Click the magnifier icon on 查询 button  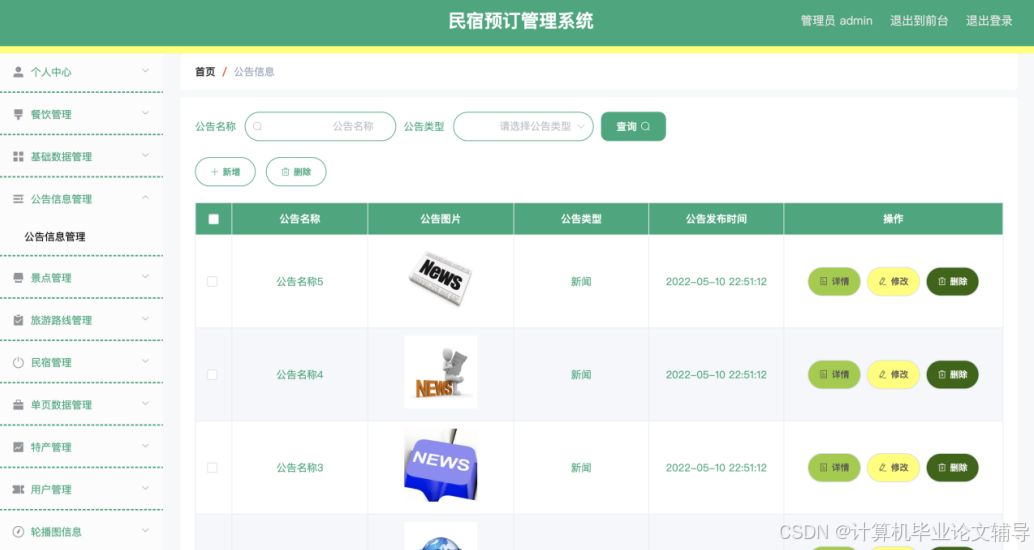646,126
